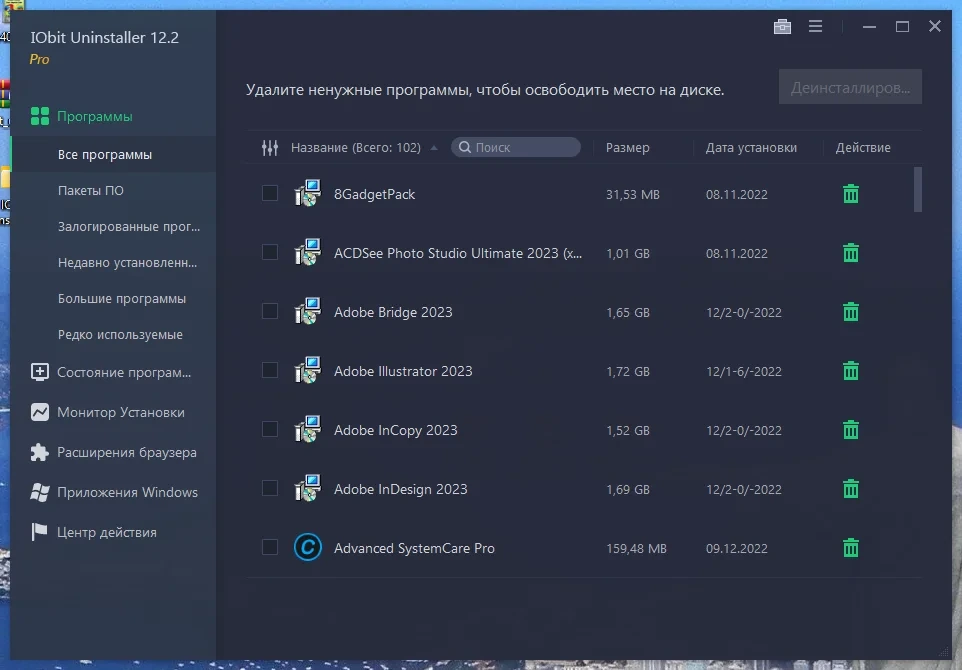
Task: Sort programs by Дата установки column
Action: tap(751, 148)
